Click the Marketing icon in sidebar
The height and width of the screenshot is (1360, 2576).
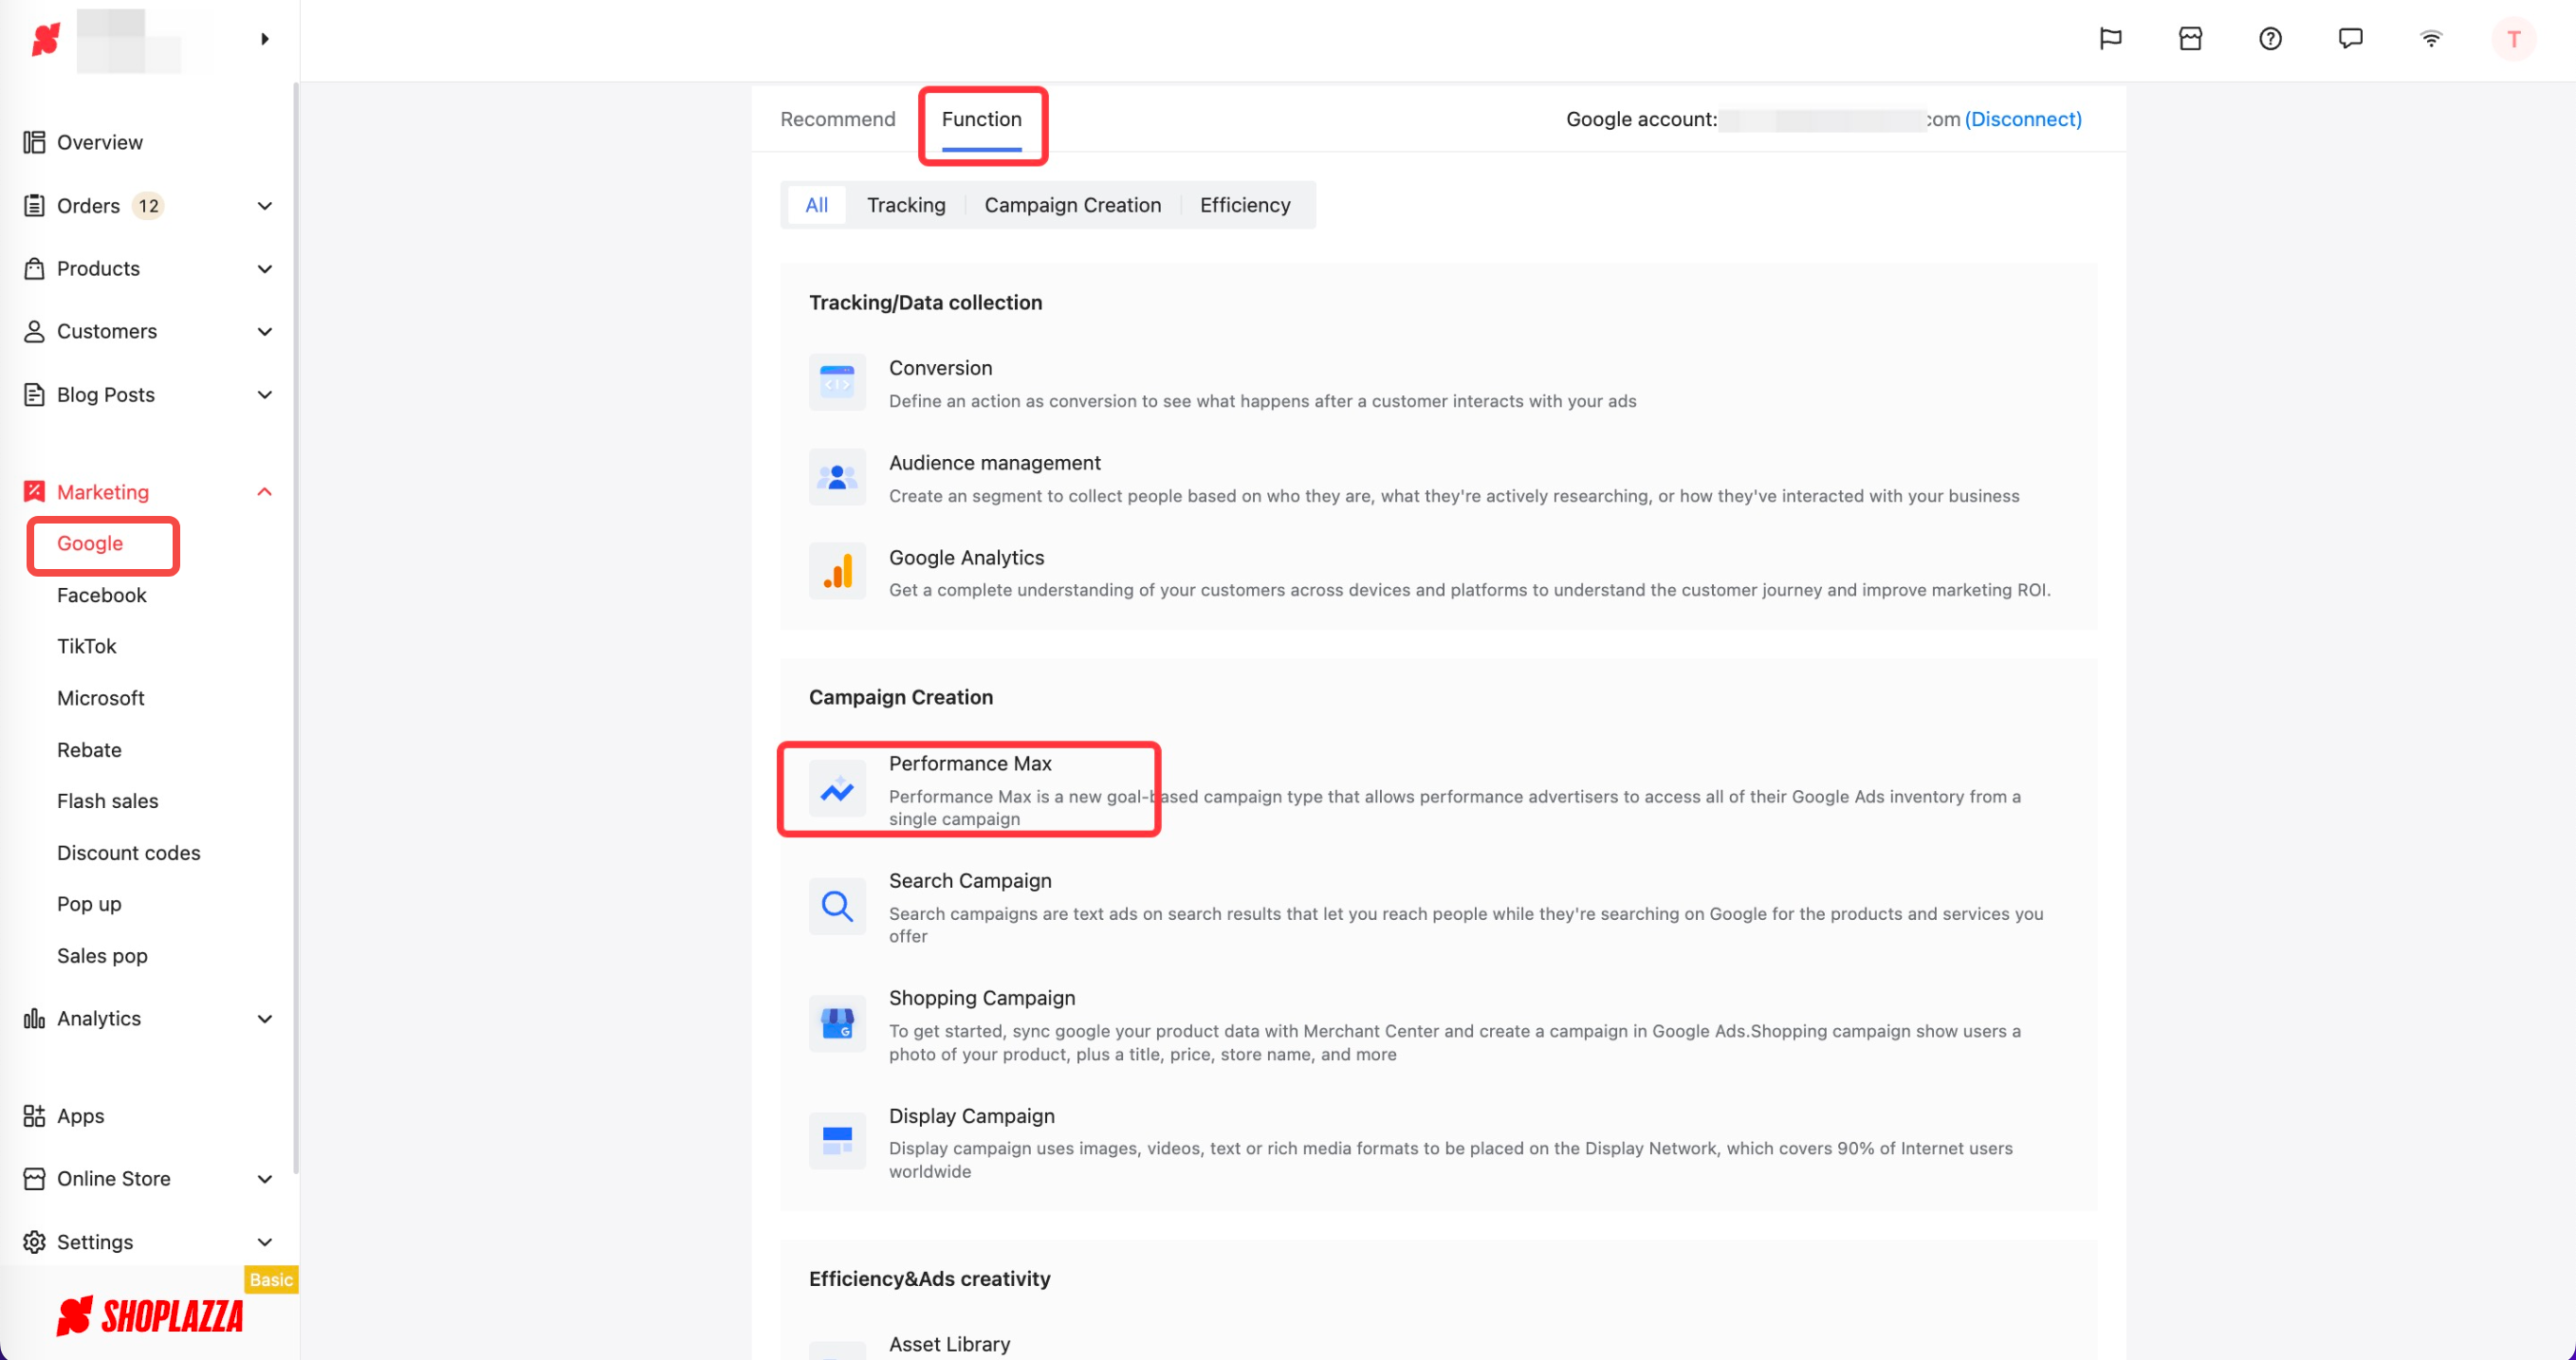34,491
